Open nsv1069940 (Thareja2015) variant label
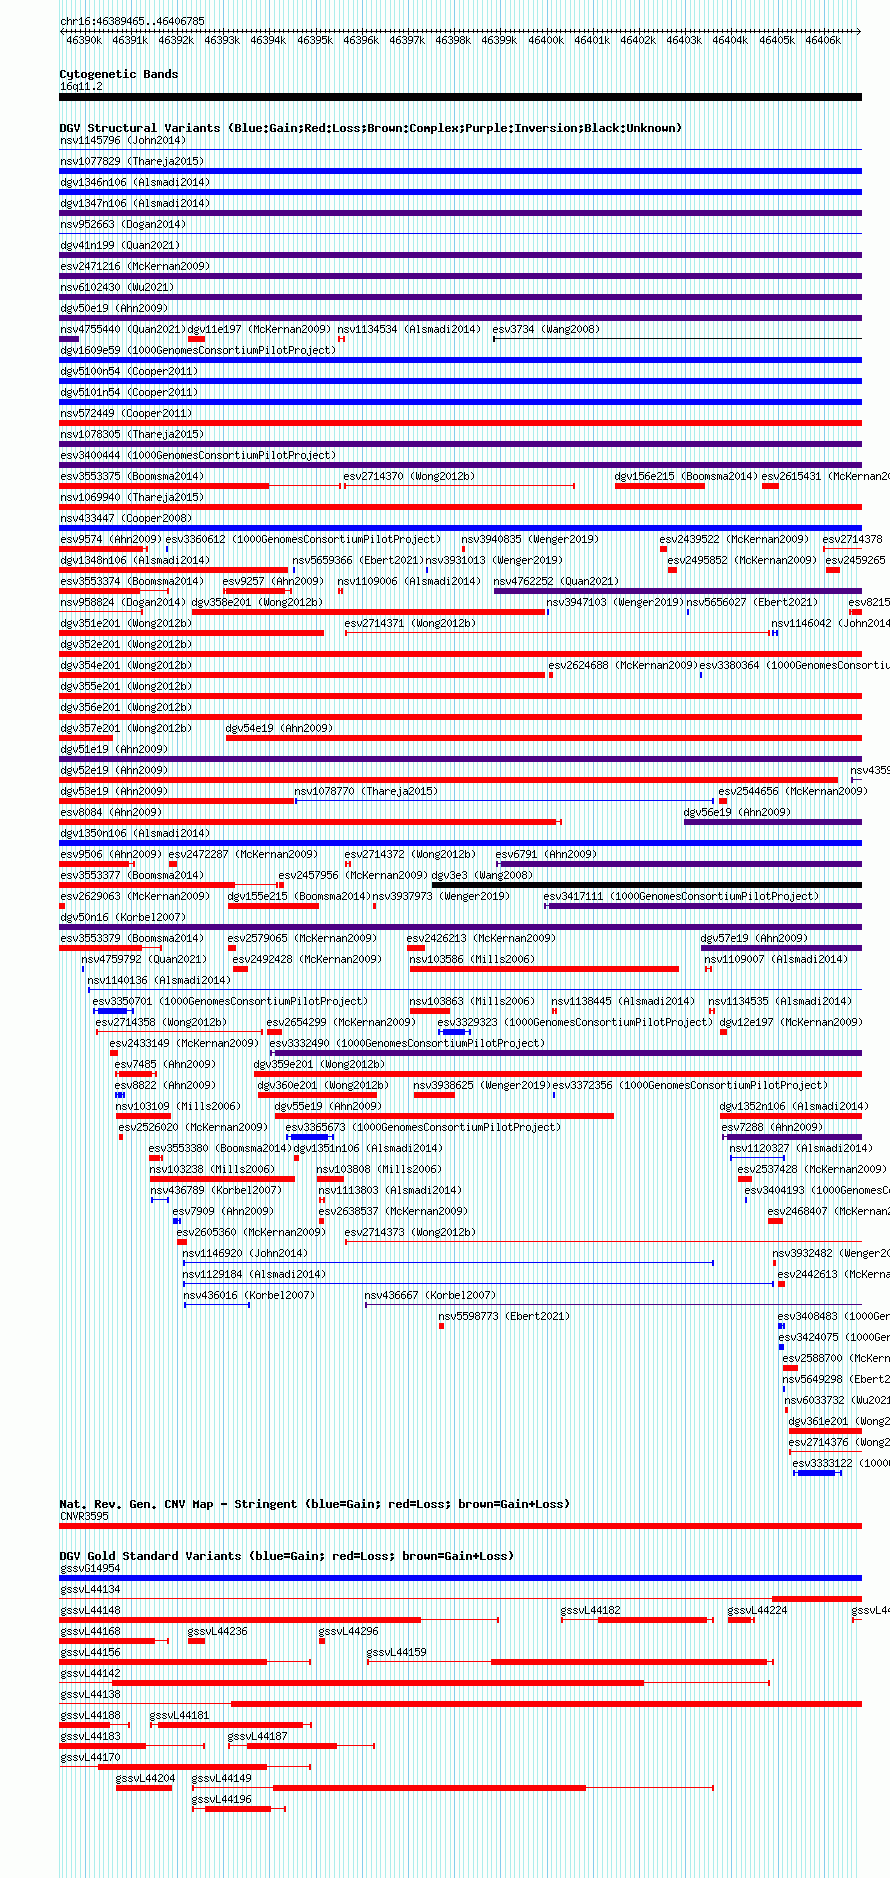Image resolution: width=890 pixels, height=1878 pixels. [132, 497]
